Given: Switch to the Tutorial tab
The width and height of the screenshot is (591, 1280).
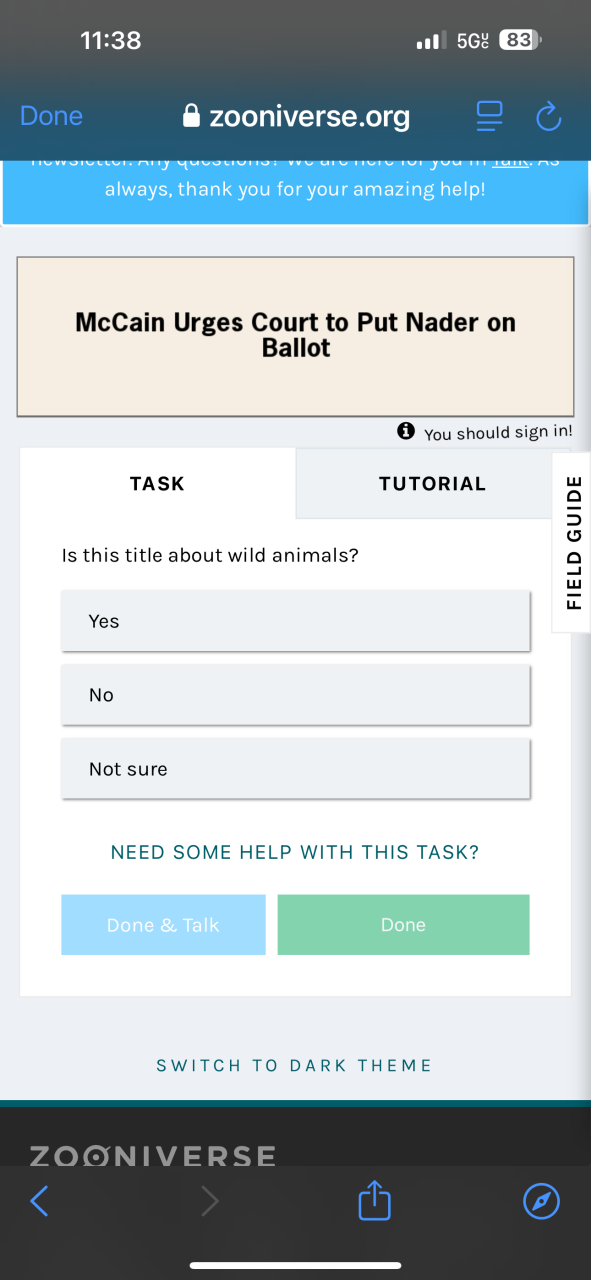Looking at the screenshot, I should click(432, 483).
